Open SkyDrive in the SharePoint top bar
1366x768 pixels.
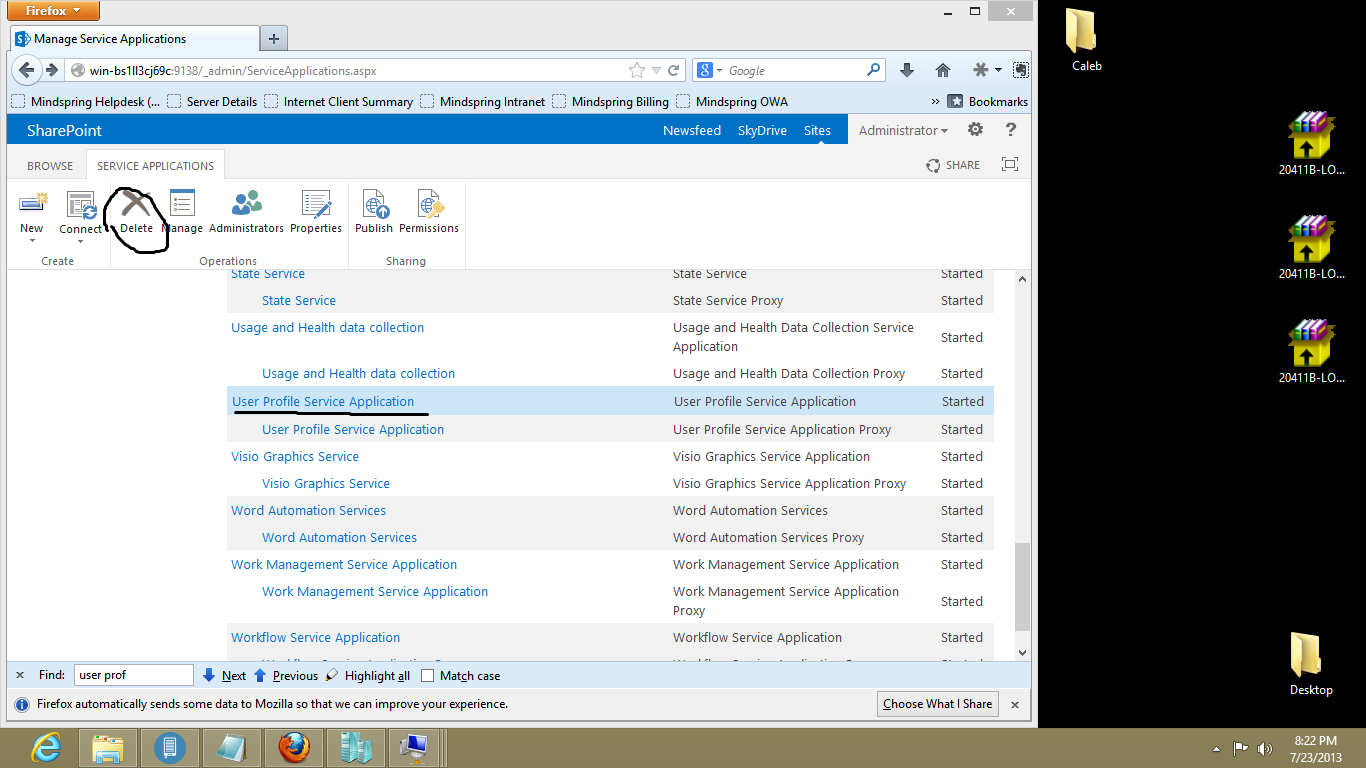coord(762,130)
